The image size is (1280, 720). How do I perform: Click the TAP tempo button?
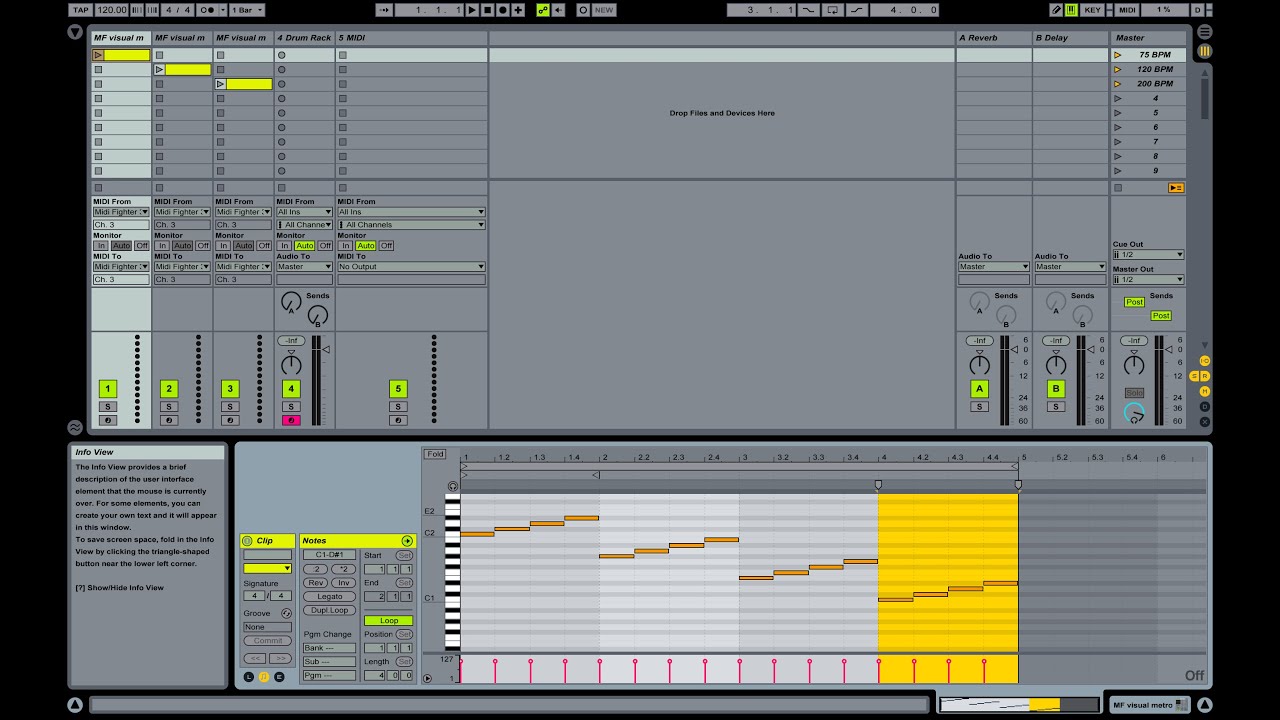point(81,10)
